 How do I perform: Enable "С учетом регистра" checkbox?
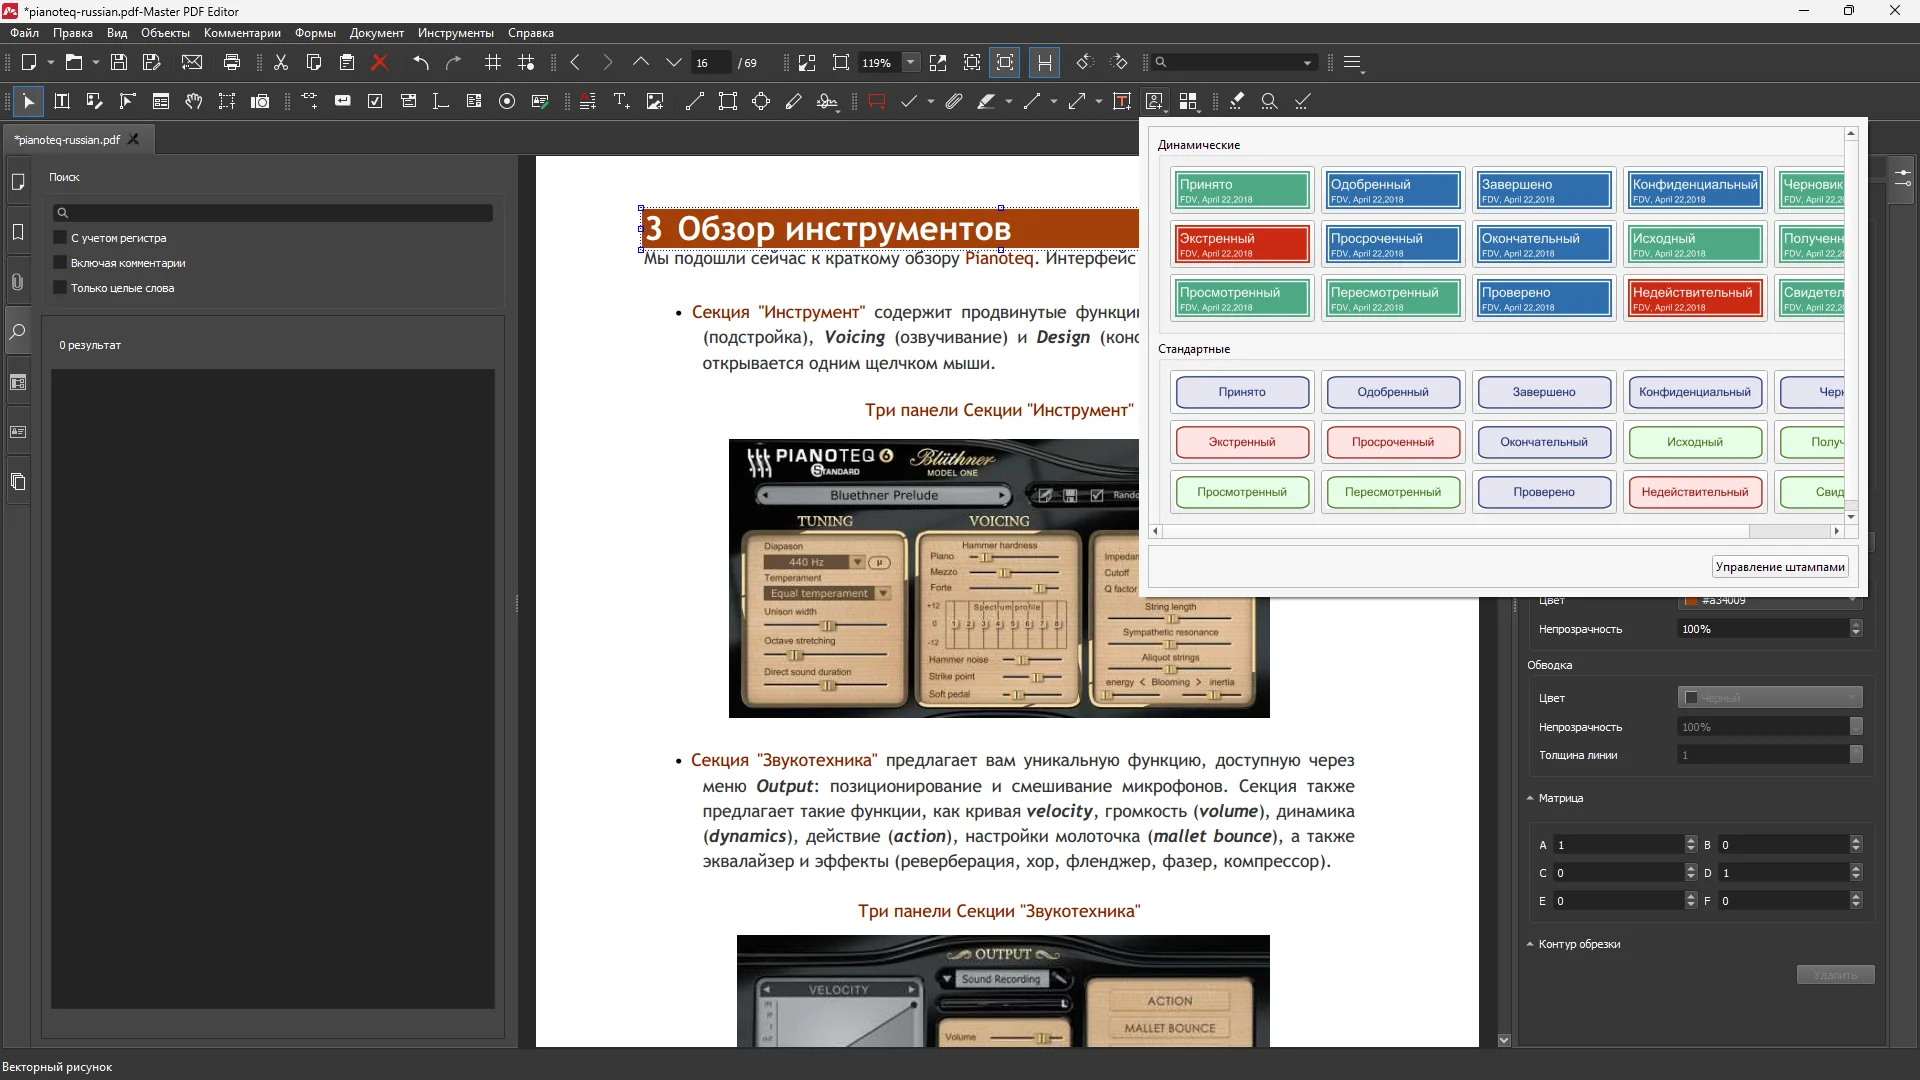click(60, 238)
